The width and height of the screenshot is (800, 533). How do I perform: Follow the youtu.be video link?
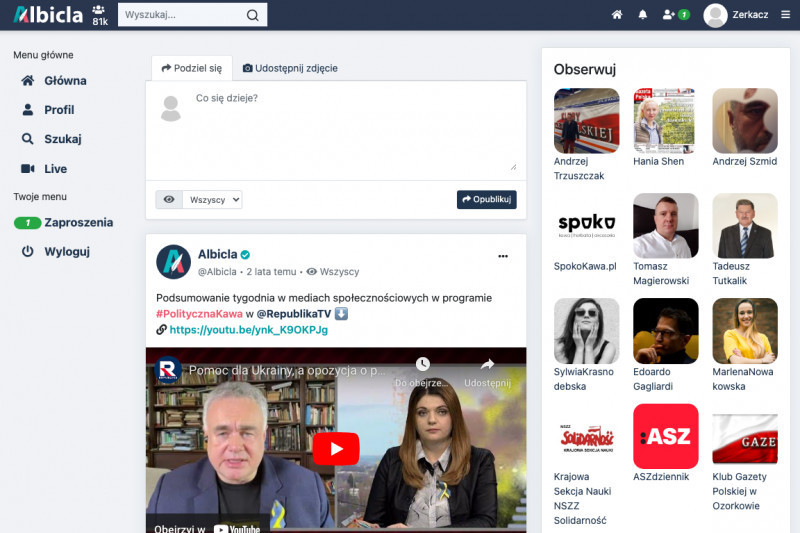[248, 329]
